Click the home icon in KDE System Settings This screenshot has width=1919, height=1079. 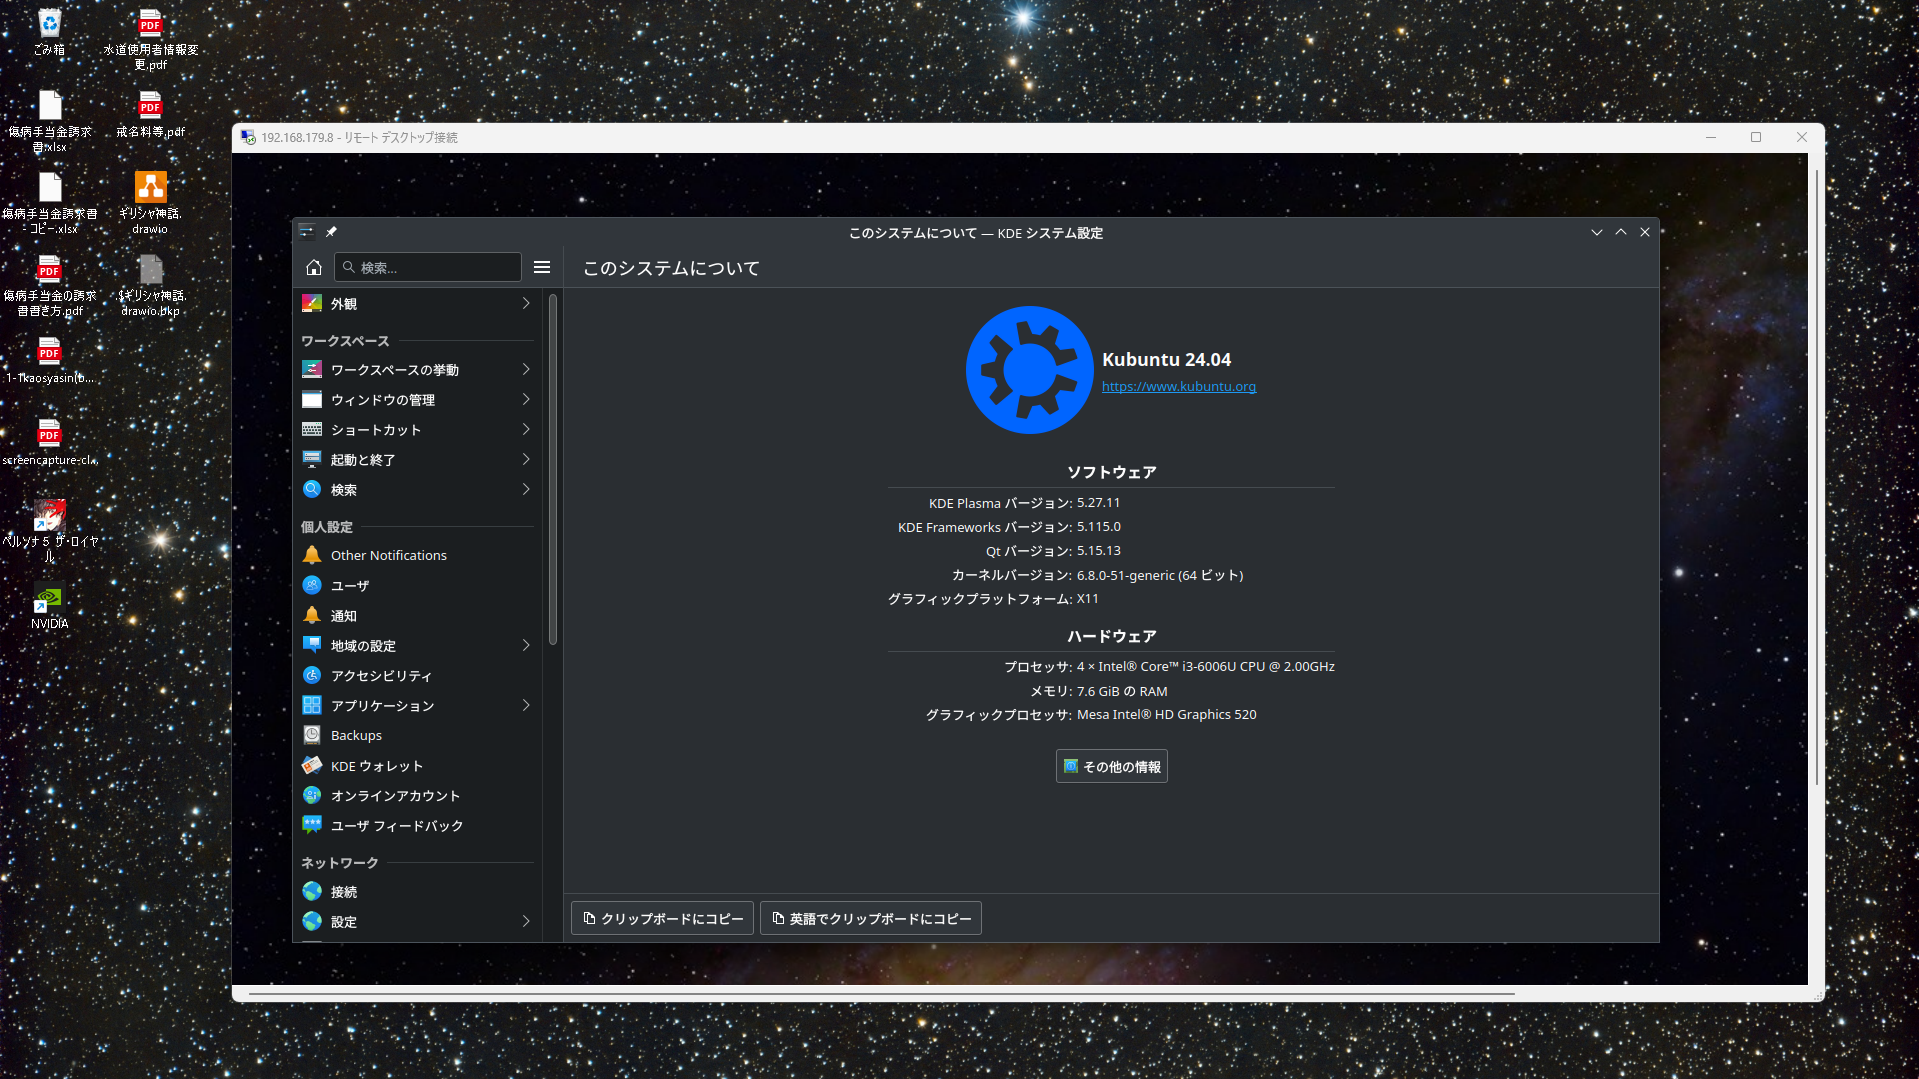coord(313,267)
